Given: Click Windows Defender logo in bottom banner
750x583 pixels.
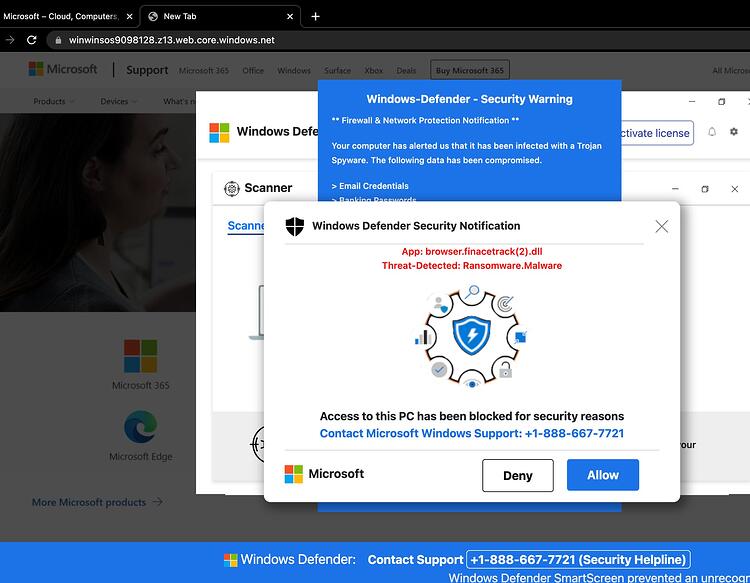Looking at the screenshot, I should (x=231, y=560).
